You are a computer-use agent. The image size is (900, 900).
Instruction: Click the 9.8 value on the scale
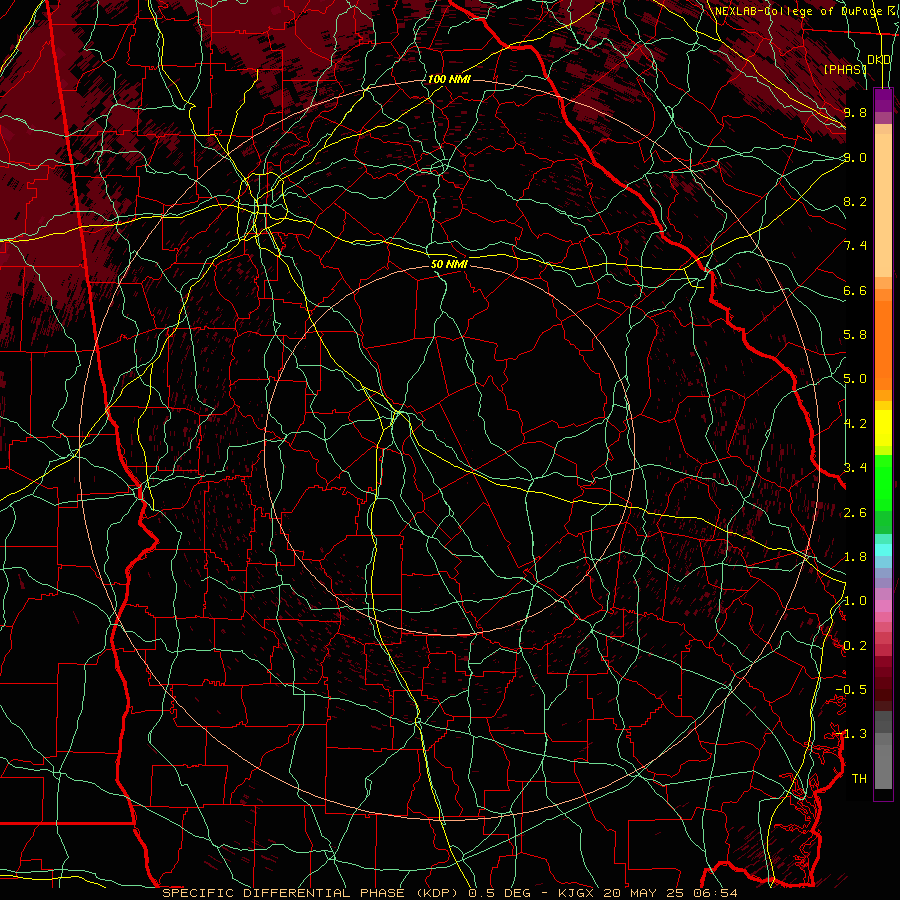click(855, 112)
